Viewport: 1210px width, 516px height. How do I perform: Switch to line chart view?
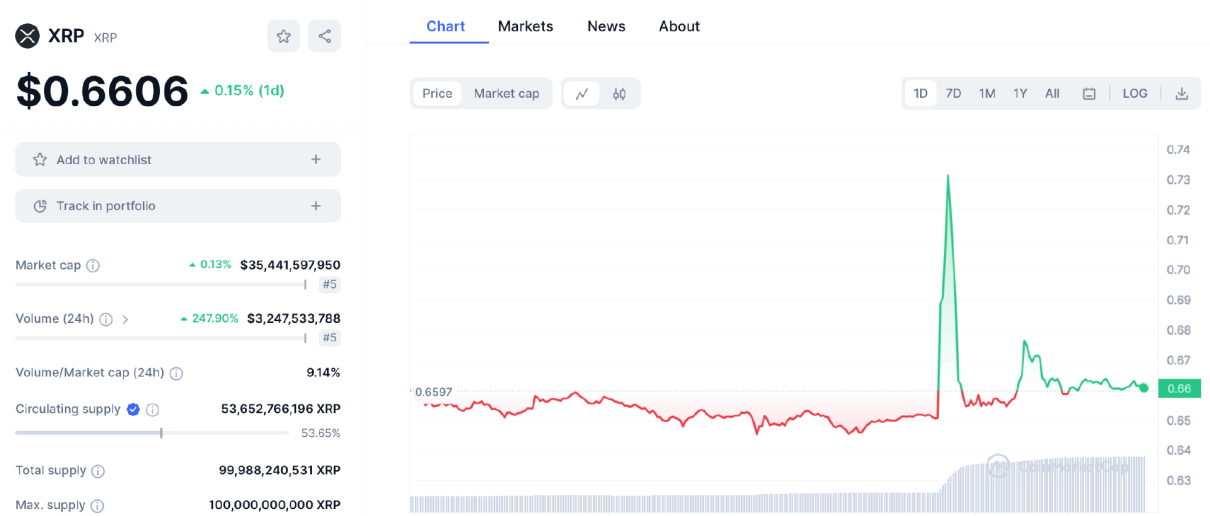[x=581, y=93]
